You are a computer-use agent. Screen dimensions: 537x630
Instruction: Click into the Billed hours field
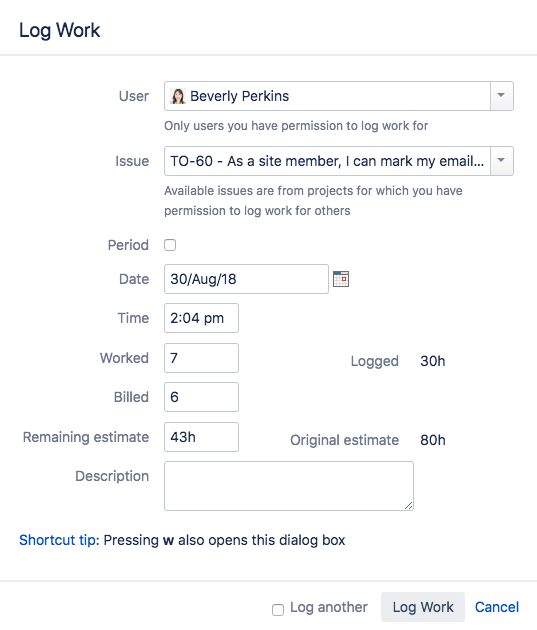(x=201, y=397)
